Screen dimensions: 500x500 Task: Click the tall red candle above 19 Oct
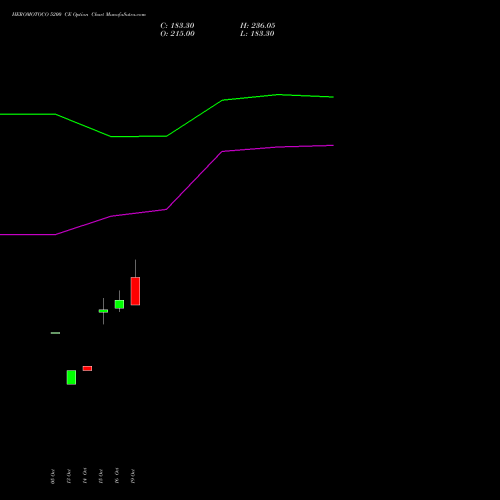(135, 291)
